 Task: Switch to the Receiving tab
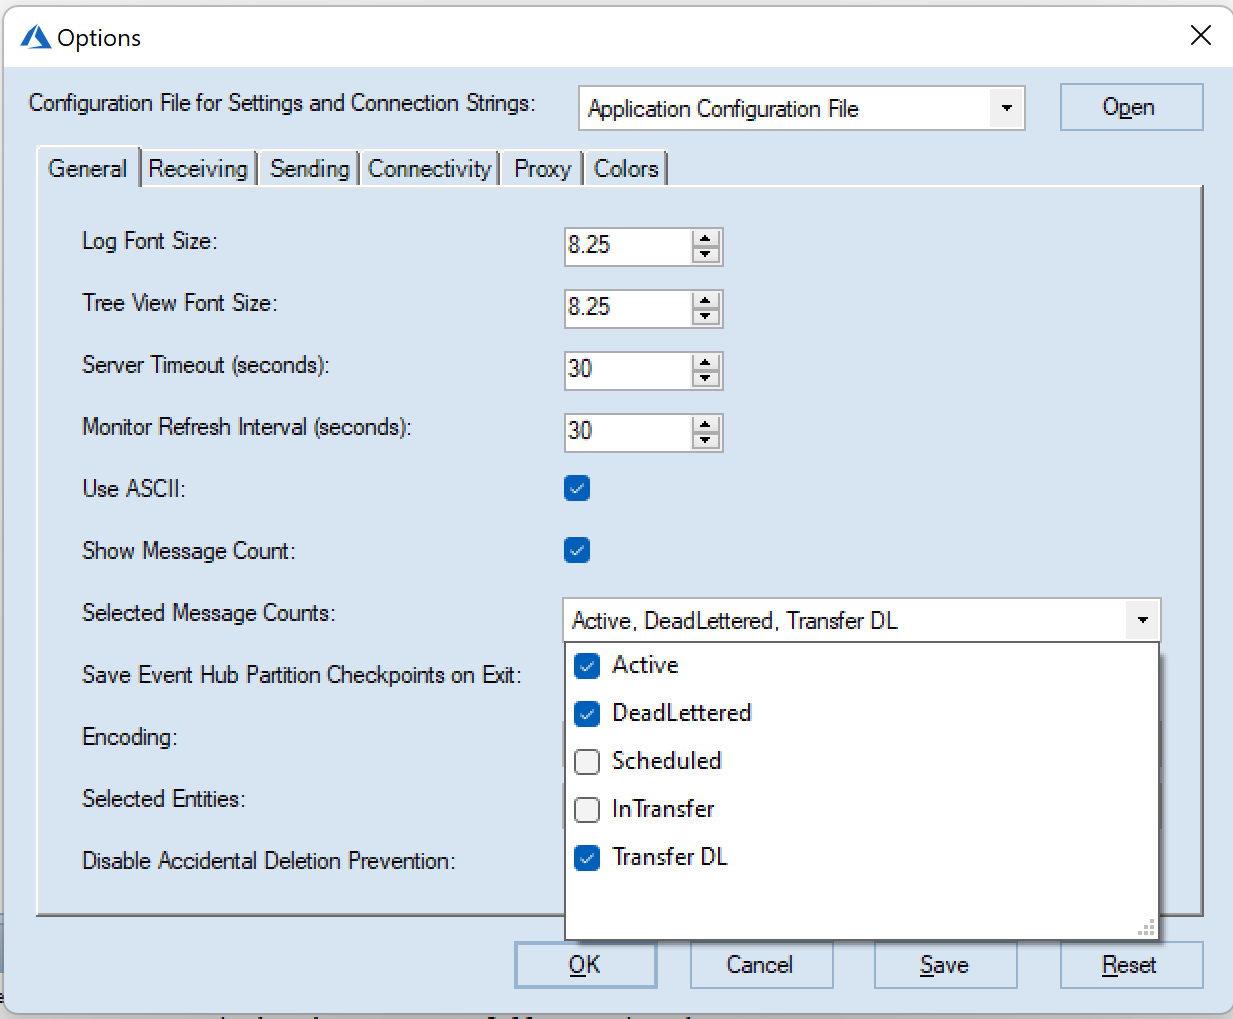tap(198, 169)
